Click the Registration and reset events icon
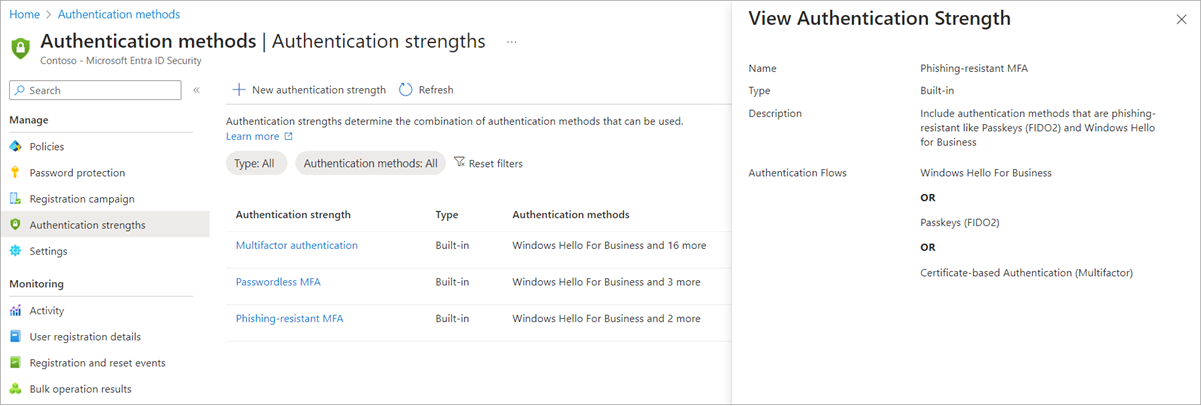This screenshot has height=406, width=1201. (15, 362)
